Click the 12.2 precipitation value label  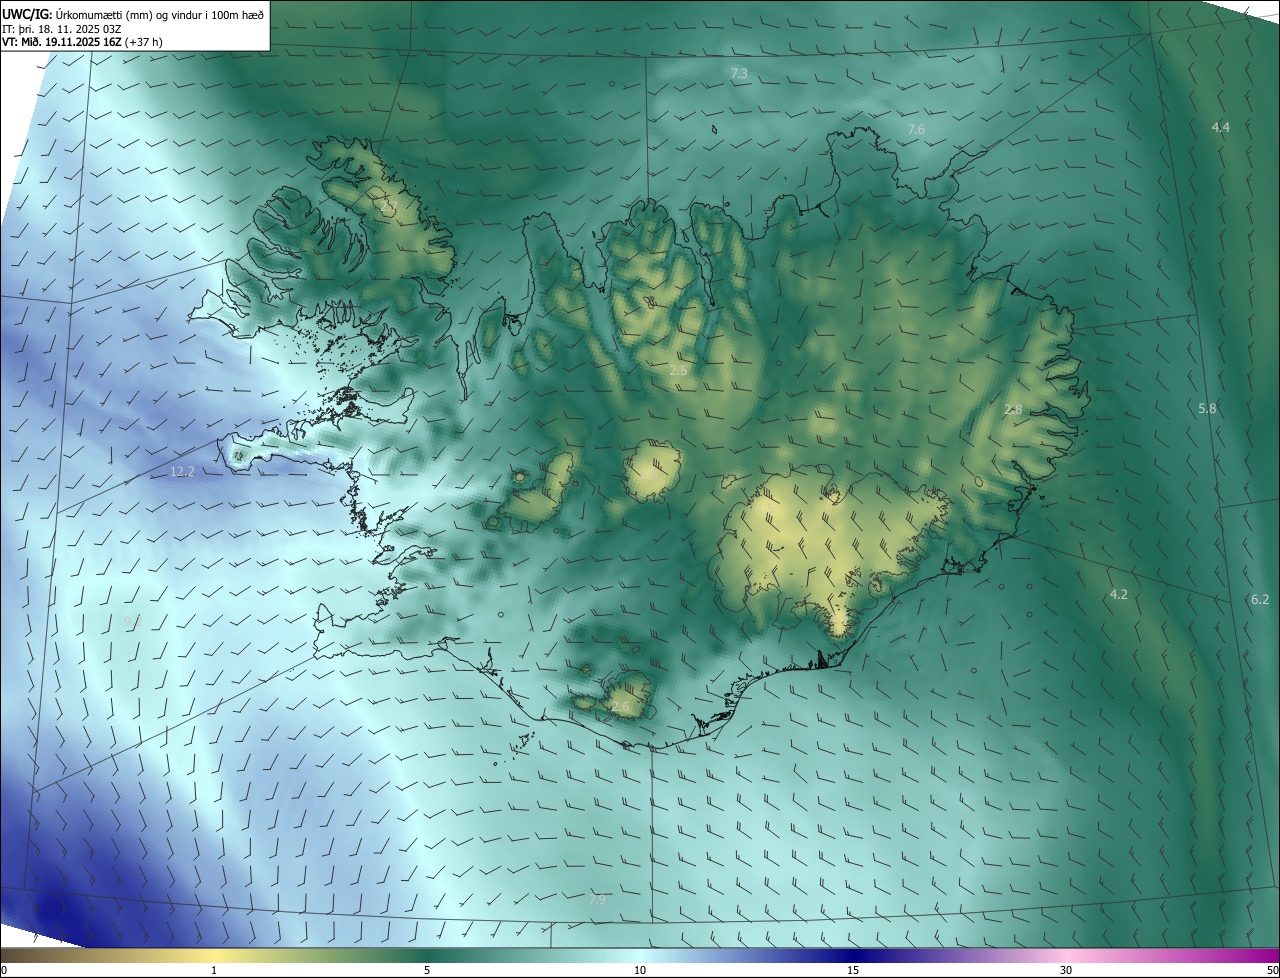[x=182, y=471]
